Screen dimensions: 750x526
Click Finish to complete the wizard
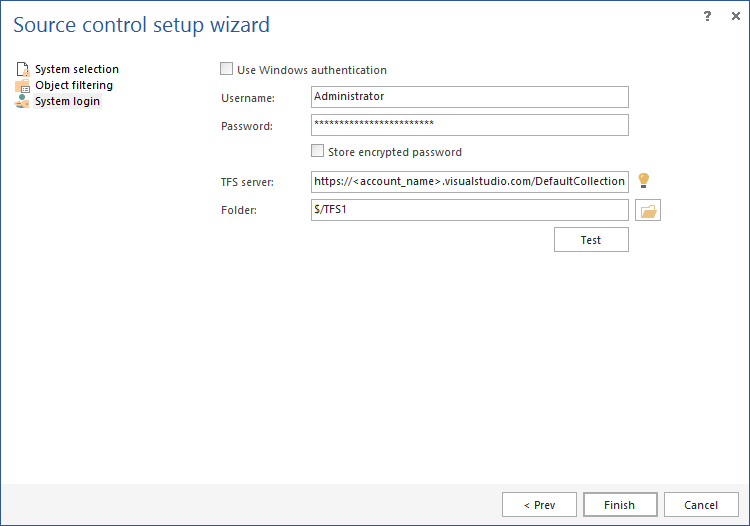(620, 505)
